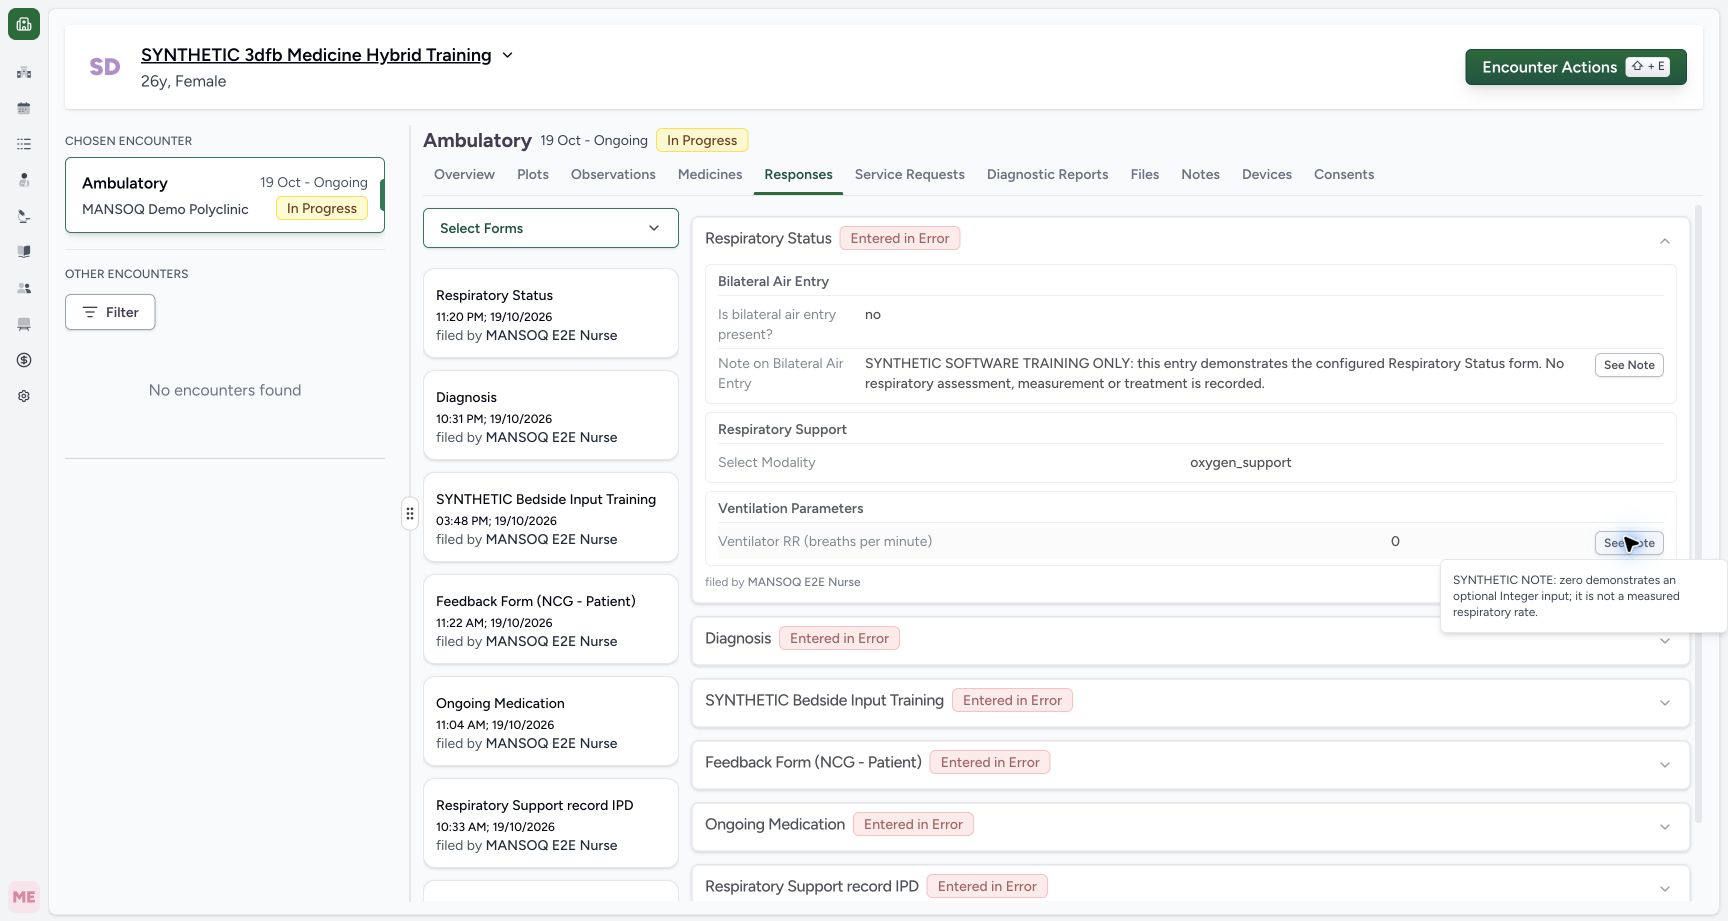Select Respiratory Status form card in list
The width and height of the screenshot is (1728, 921).
click(551, 313)
